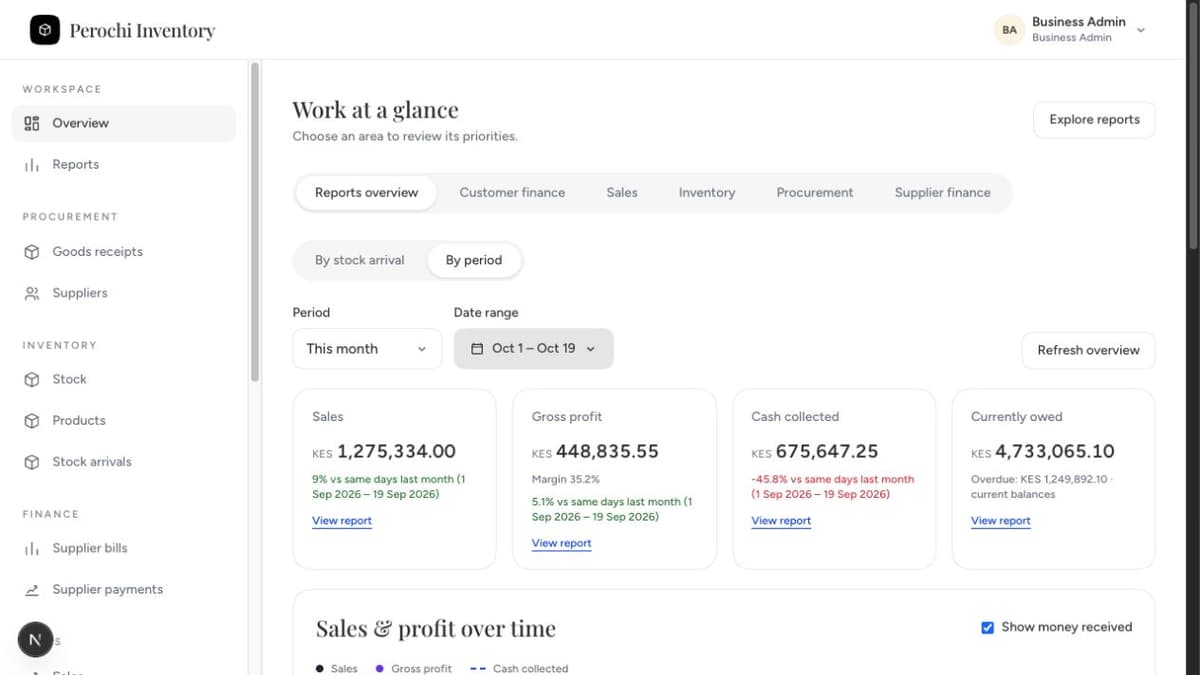1200x675 pixels.
Task: Click the Goods receipts box icon
Action: click(x=32, y=252)
